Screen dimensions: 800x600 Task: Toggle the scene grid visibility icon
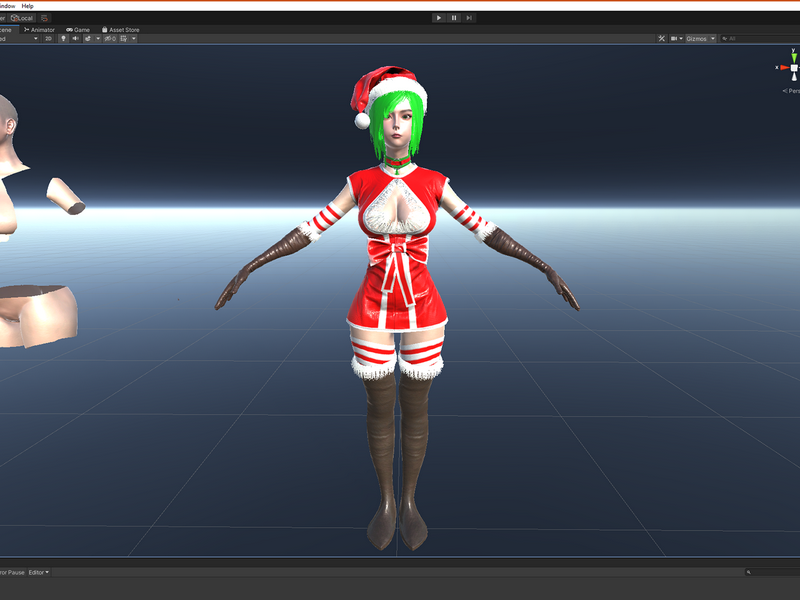124,39
